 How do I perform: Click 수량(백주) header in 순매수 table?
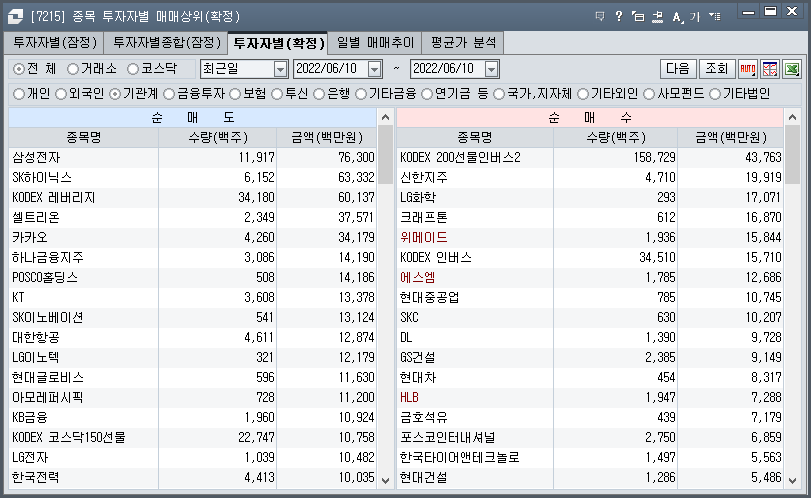615,138
